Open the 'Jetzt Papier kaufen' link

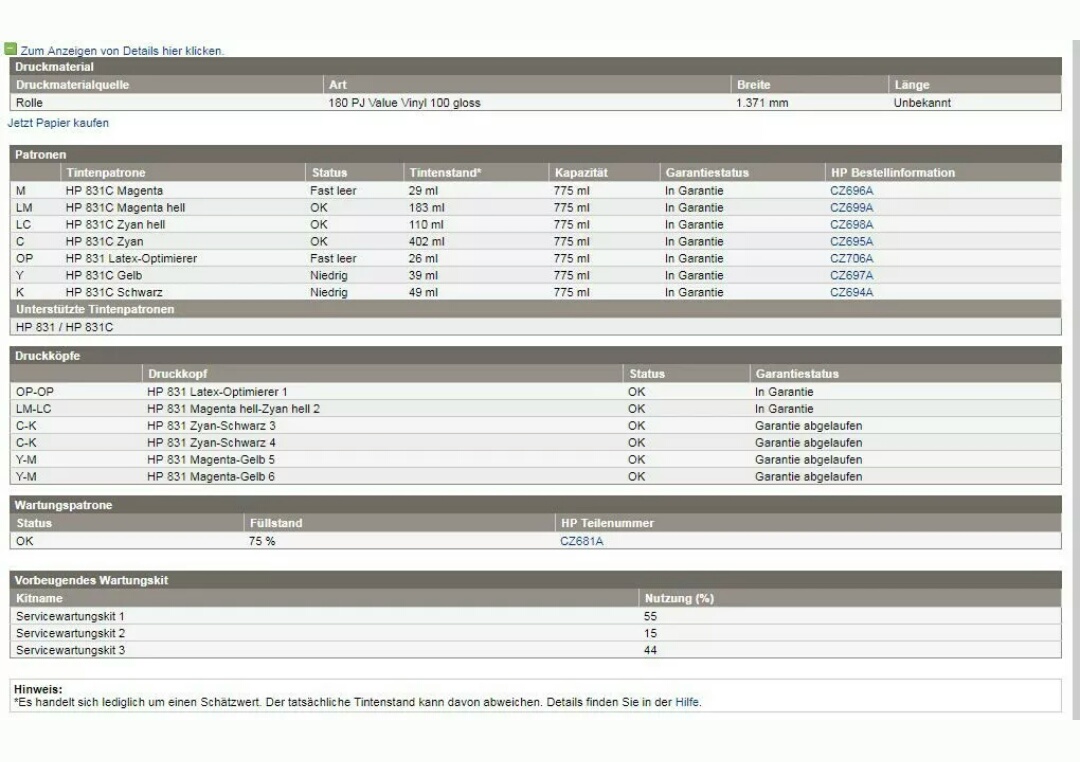click(59, 123)
